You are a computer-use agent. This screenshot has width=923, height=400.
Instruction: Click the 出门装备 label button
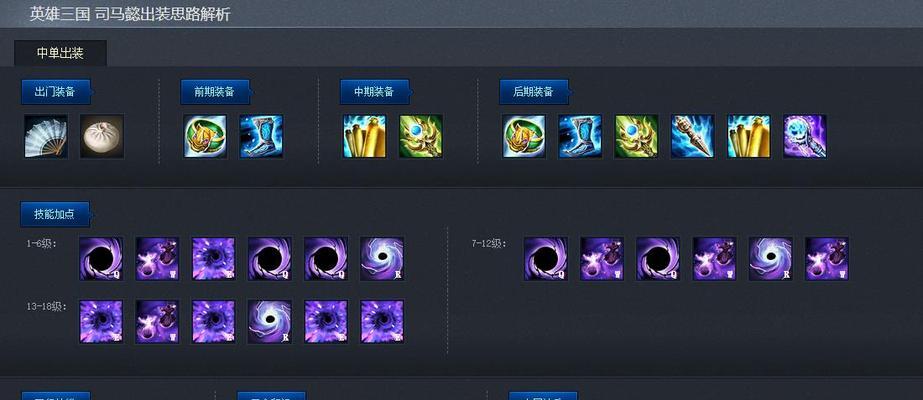pyautogui.click(x=55, y=92)
